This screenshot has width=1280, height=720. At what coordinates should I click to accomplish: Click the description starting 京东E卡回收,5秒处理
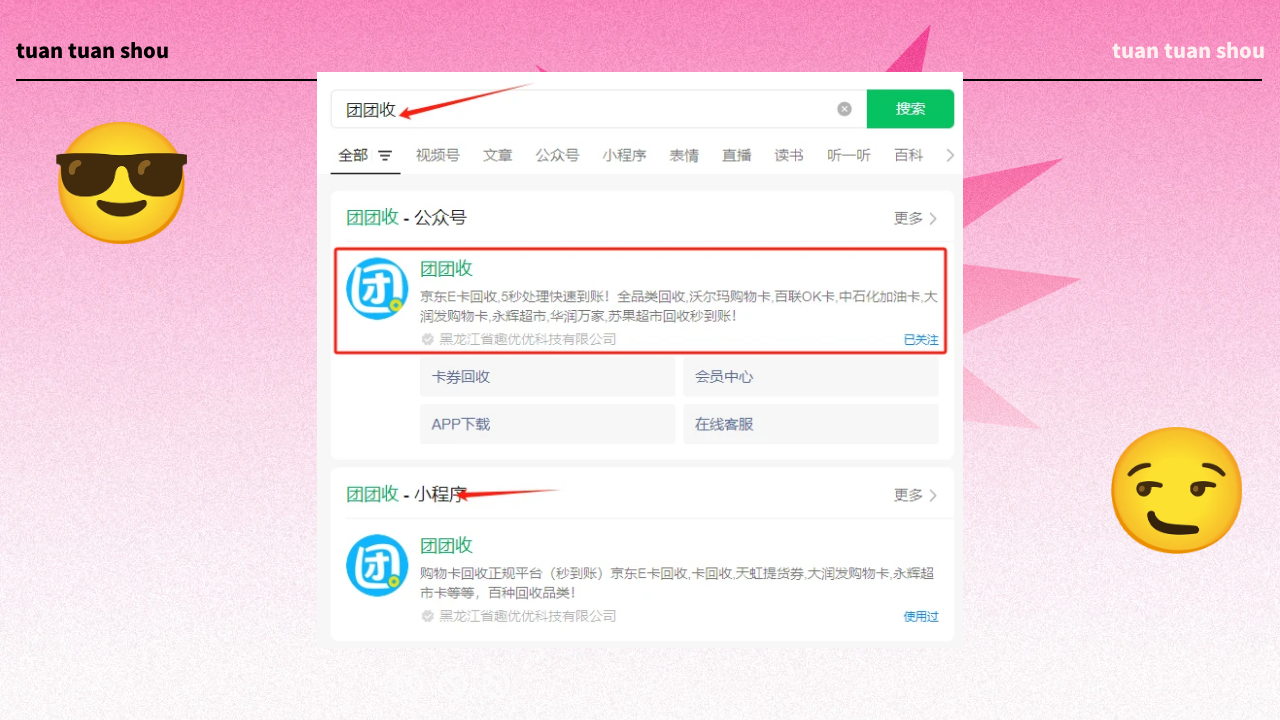pos(679,306)
